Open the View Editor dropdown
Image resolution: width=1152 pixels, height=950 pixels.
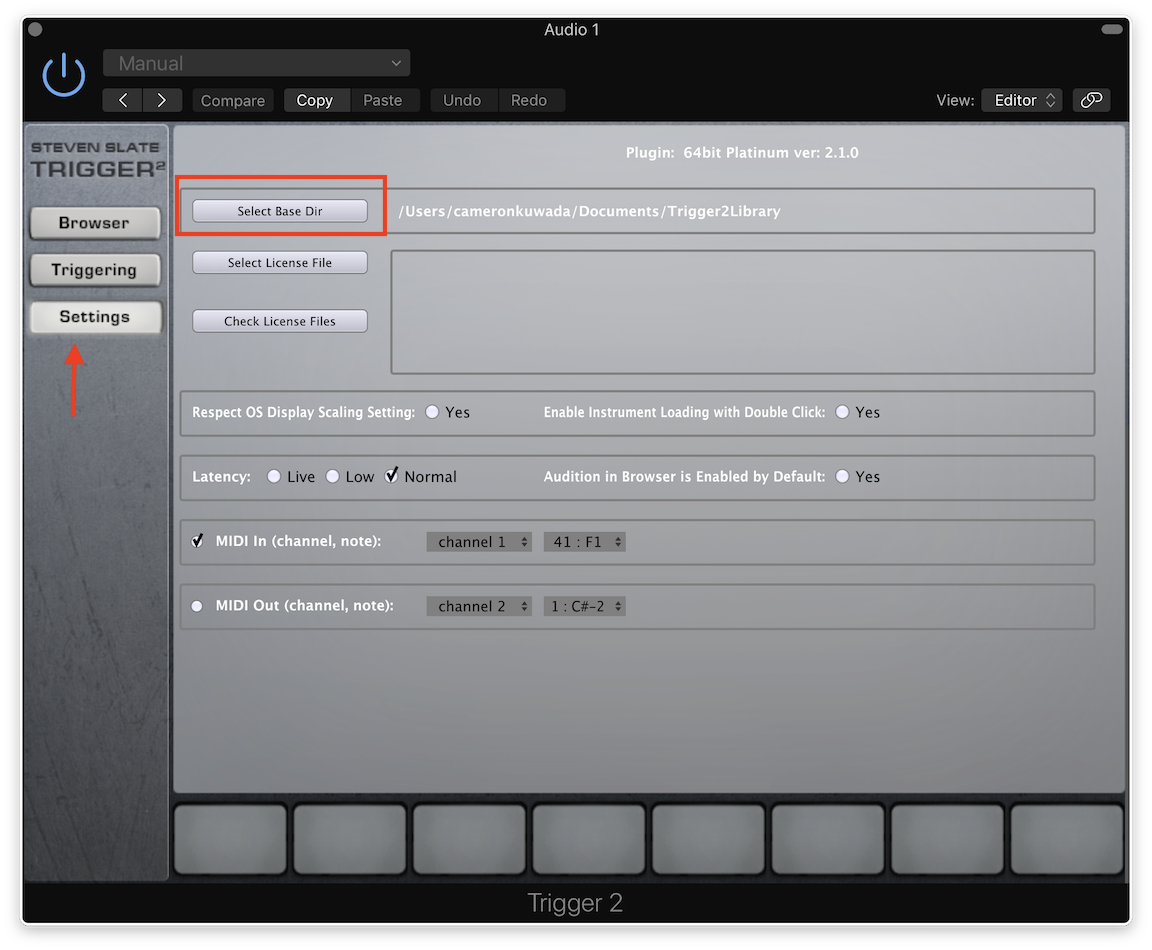click(x=1023, y=100)
